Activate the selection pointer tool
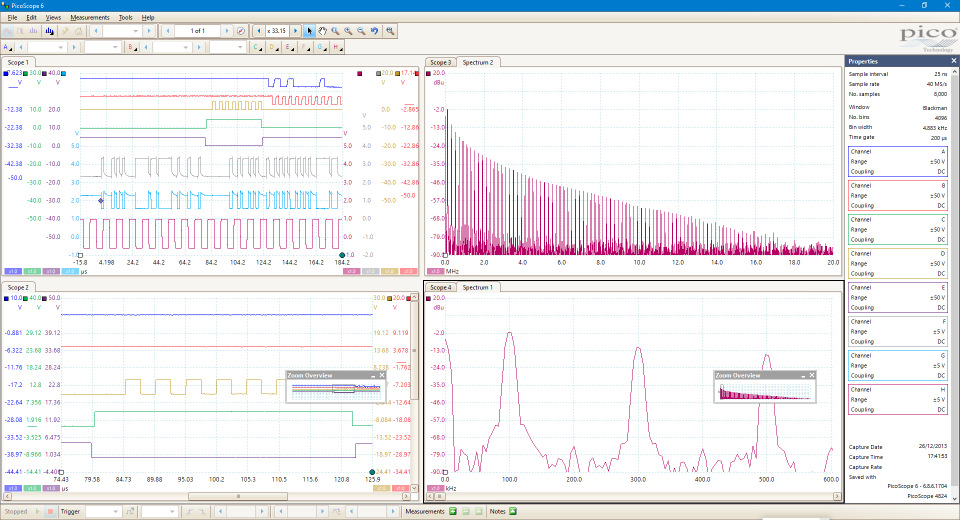The image size is (960, 520). pos(309,31)
